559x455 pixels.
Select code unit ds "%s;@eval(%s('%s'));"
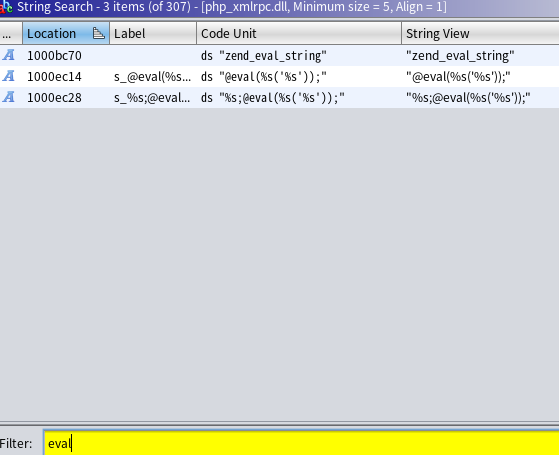tap(273, 98)
